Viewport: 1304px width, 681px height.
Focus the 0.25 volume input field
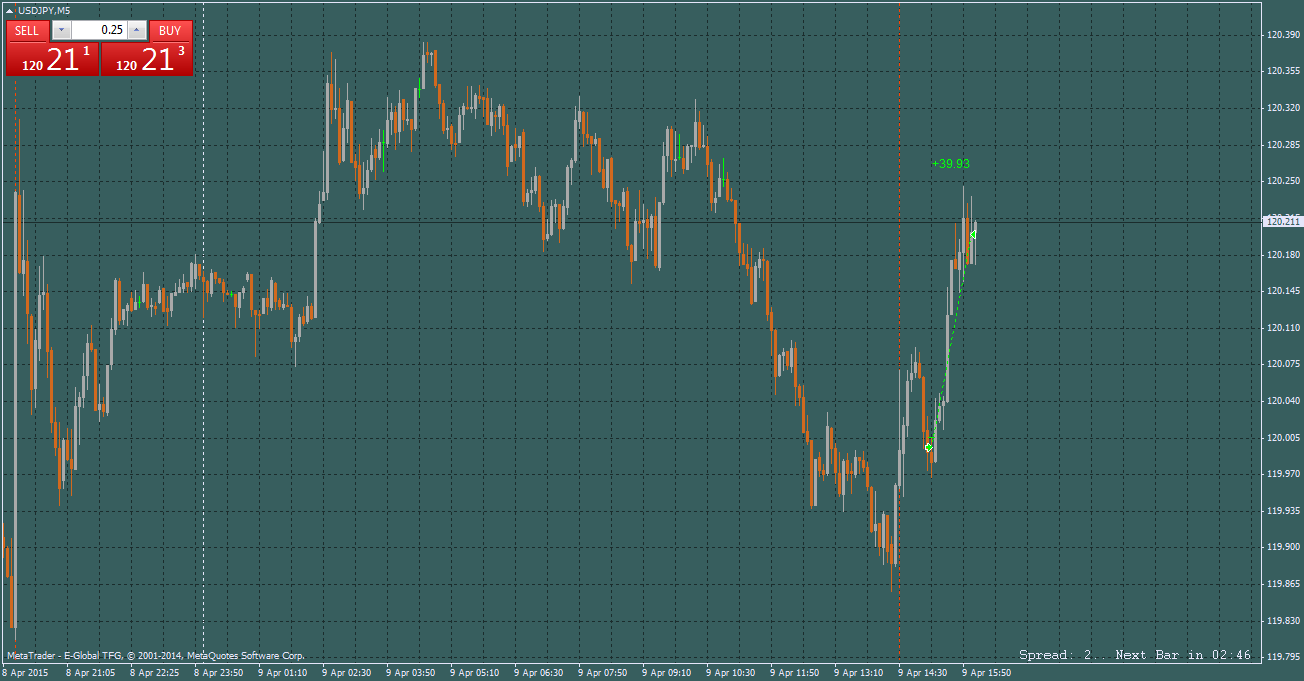[99, 31]
